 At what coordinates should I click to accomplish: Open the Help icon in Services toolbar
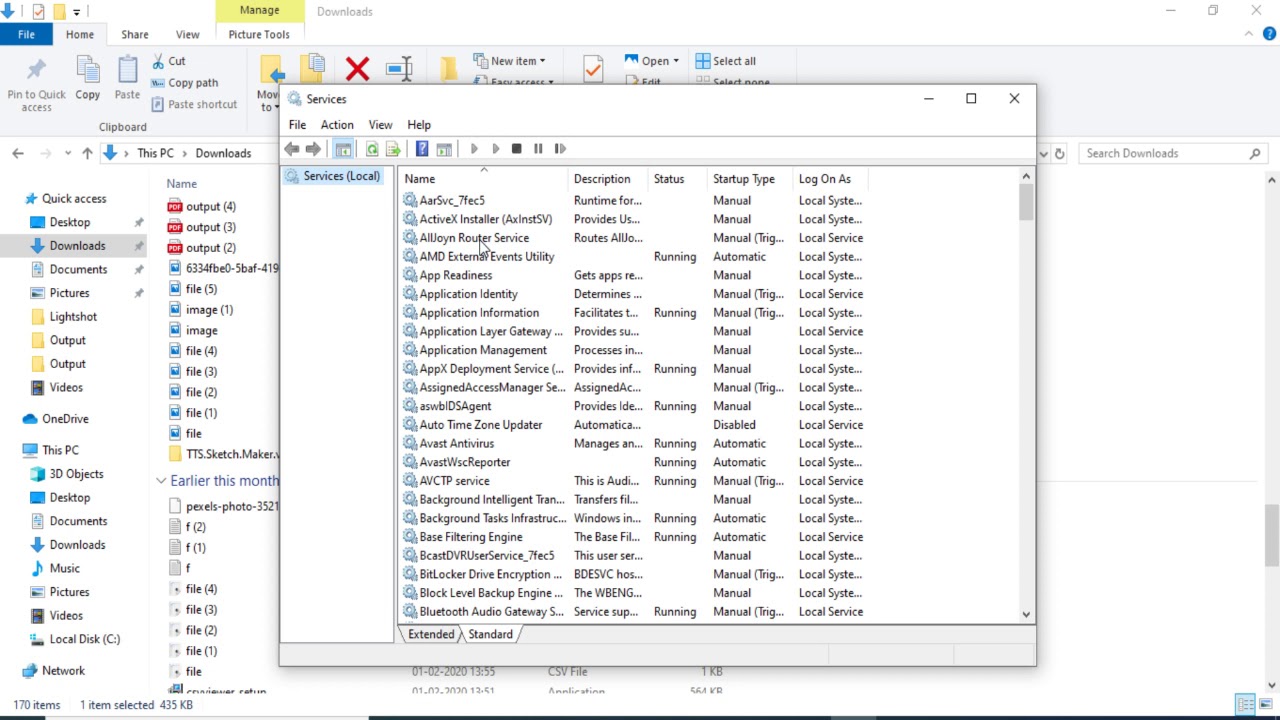point(422,149)
